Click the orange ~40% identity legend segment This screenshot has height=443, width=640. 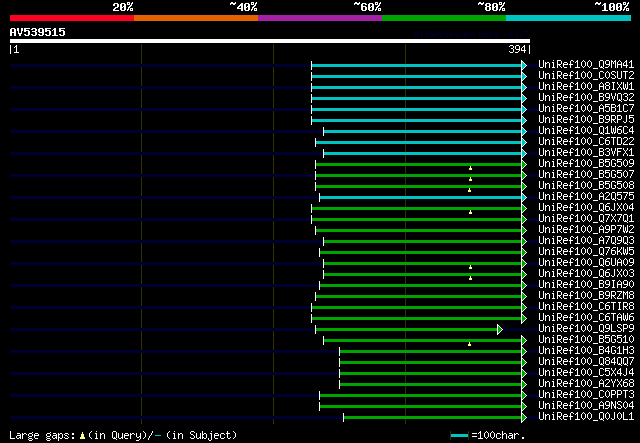pyautogui.click(x=196, y=18)
